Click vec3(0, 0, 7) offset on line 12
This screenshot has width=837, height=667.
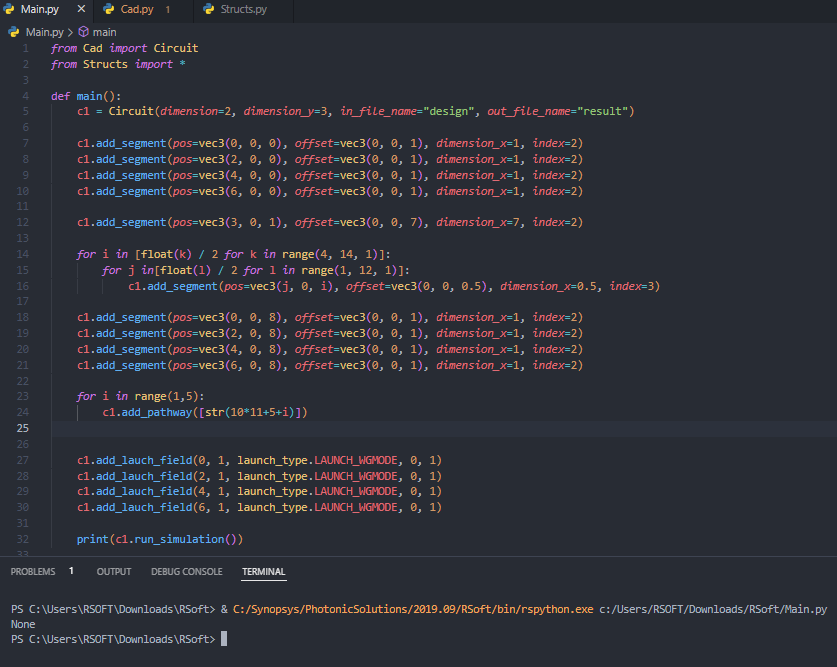pyautogui.click(x=381, y=222)
